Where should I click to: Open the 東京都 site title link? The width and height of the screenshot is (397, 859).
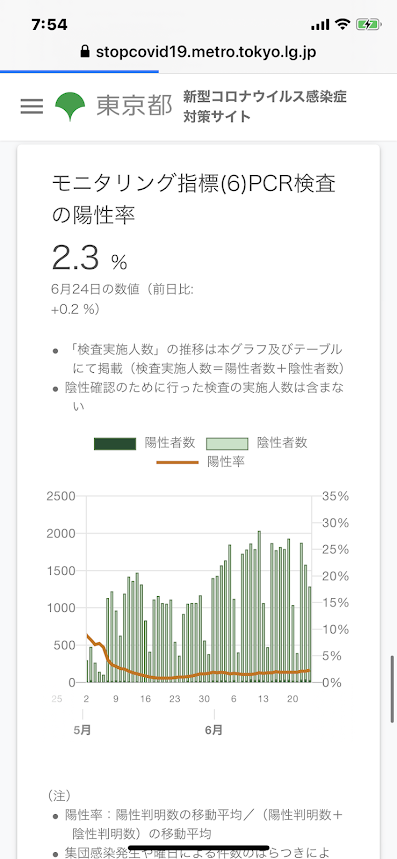click(x=134, y=106)
